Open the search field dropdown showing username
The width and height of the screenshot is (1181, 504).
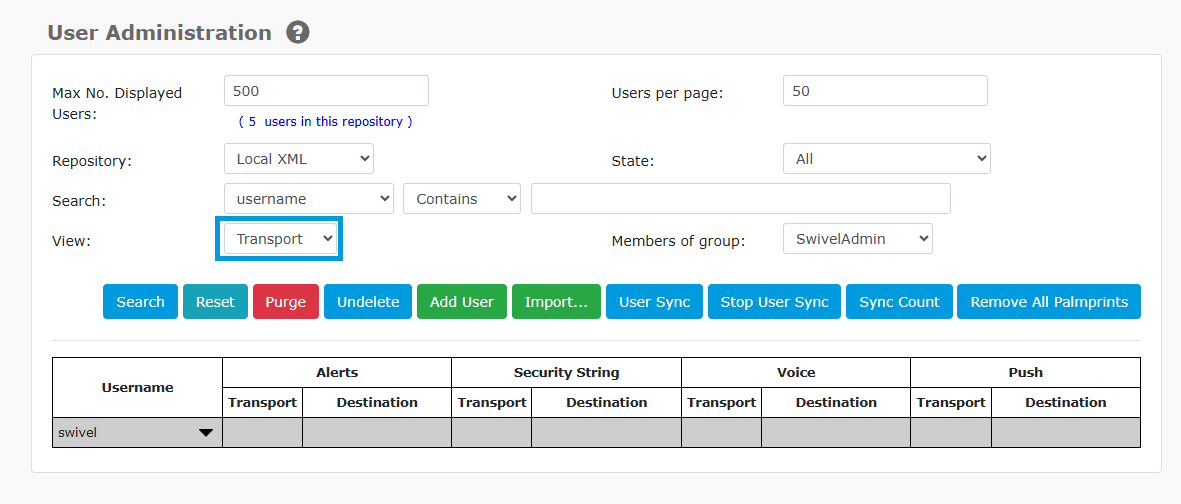click(309, 199)
